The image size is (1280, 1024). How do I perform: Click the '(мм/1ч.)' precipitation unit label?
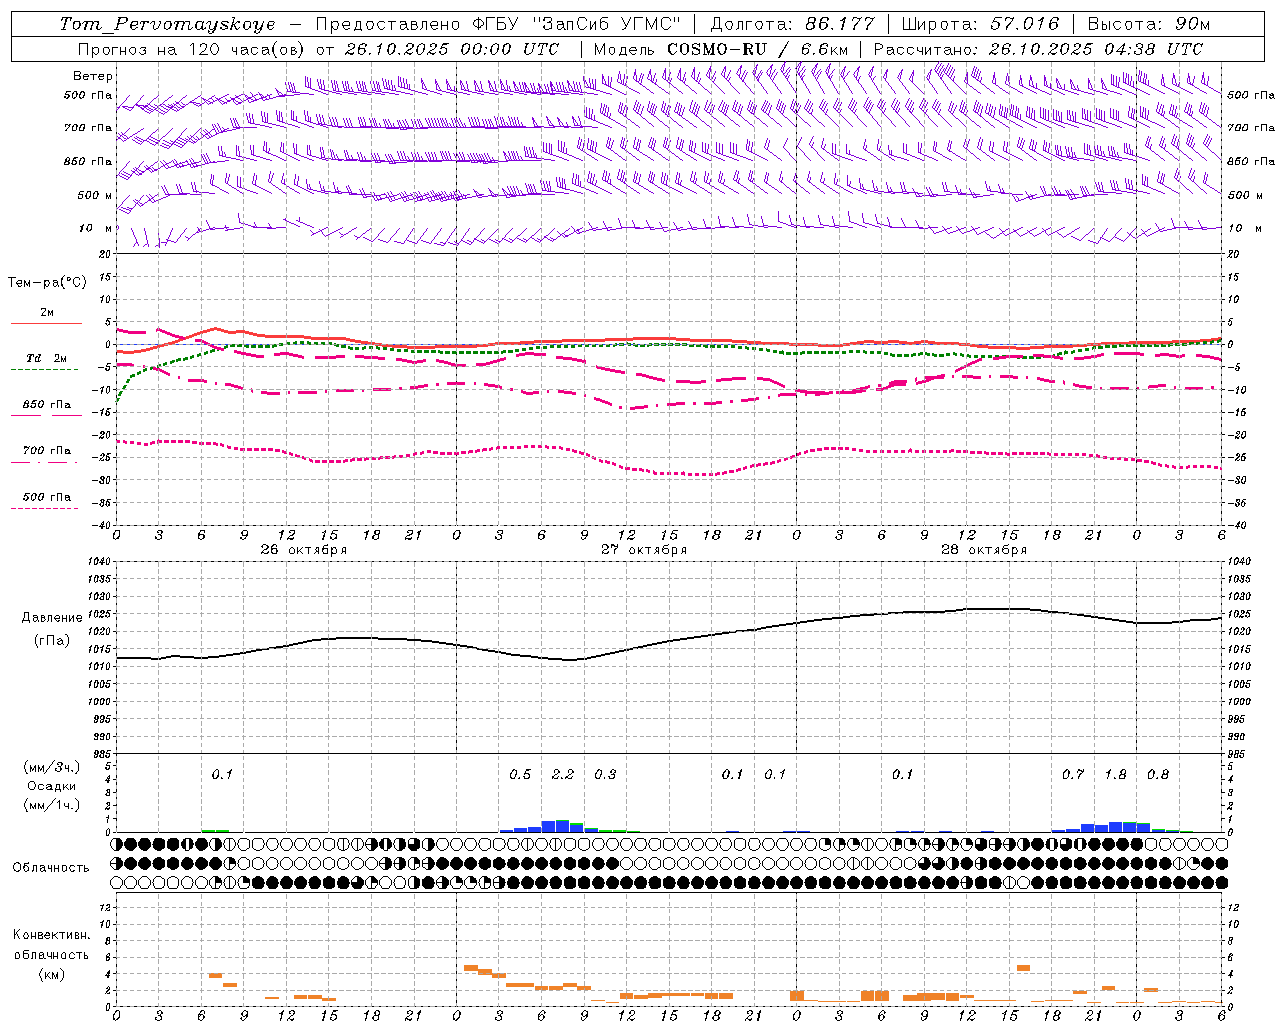pos(52,805)
